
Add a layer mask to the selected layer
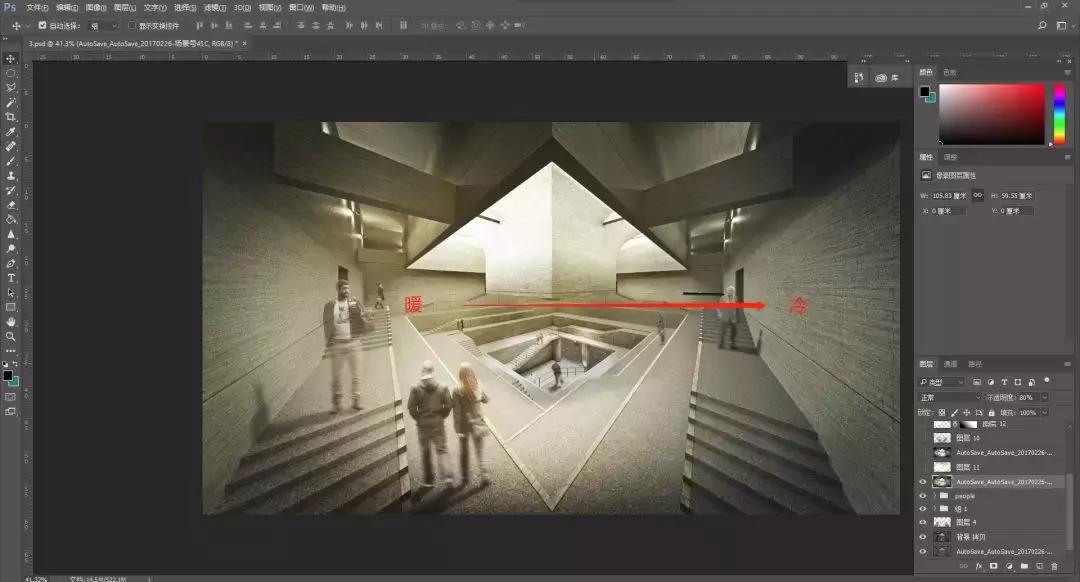[x=993, y=566]
